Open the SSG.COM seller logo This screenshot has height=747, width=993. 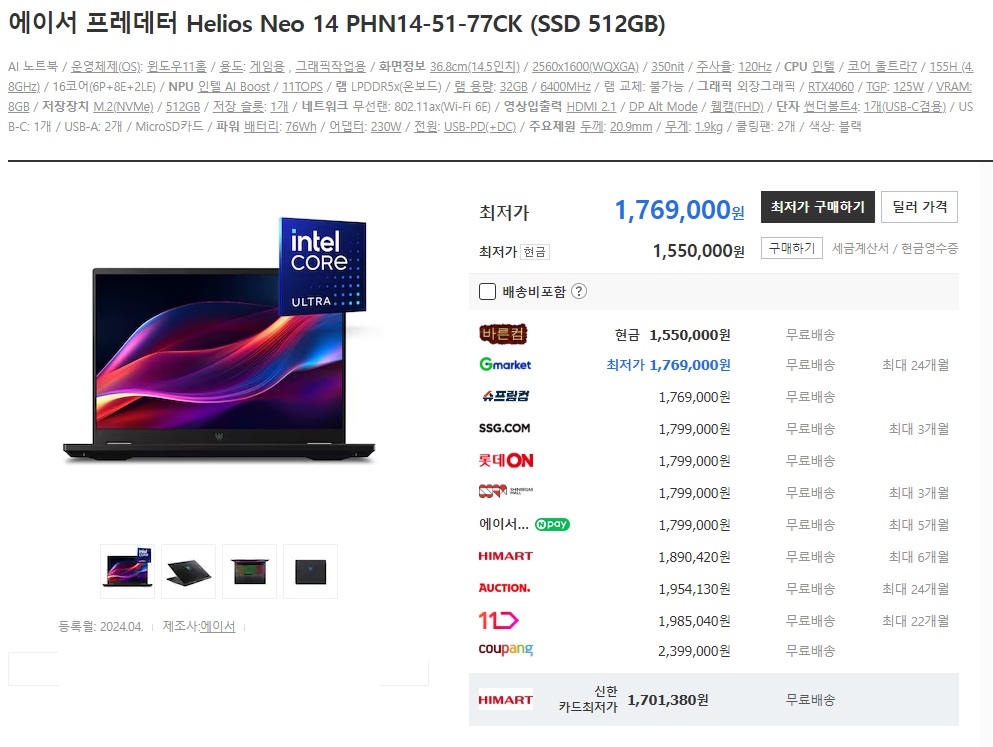pos(504,429)
